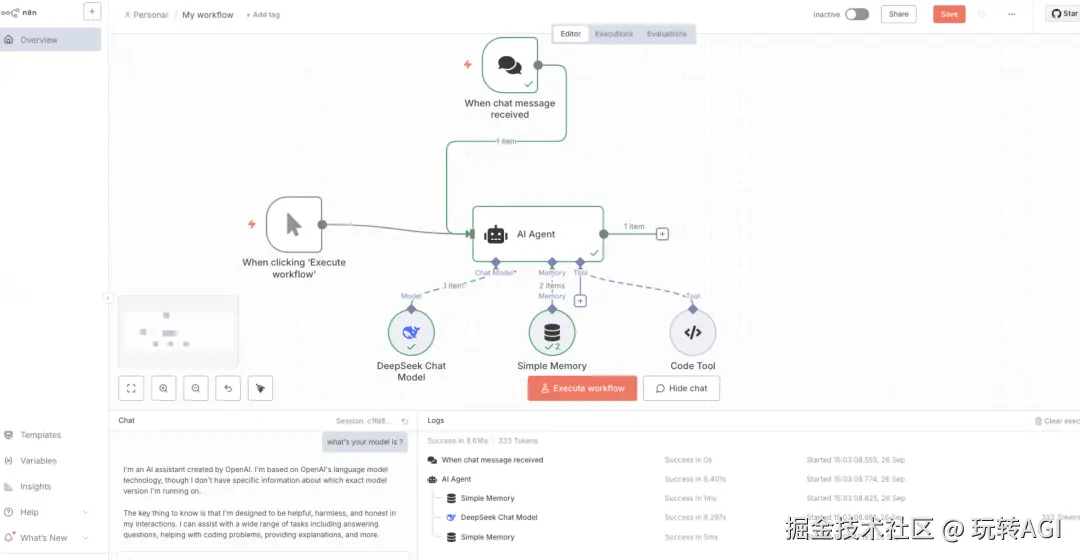Click the lightning icon by Execute workflow trigger
This screenshot has width=1080, height=560.
click(251, 224)
